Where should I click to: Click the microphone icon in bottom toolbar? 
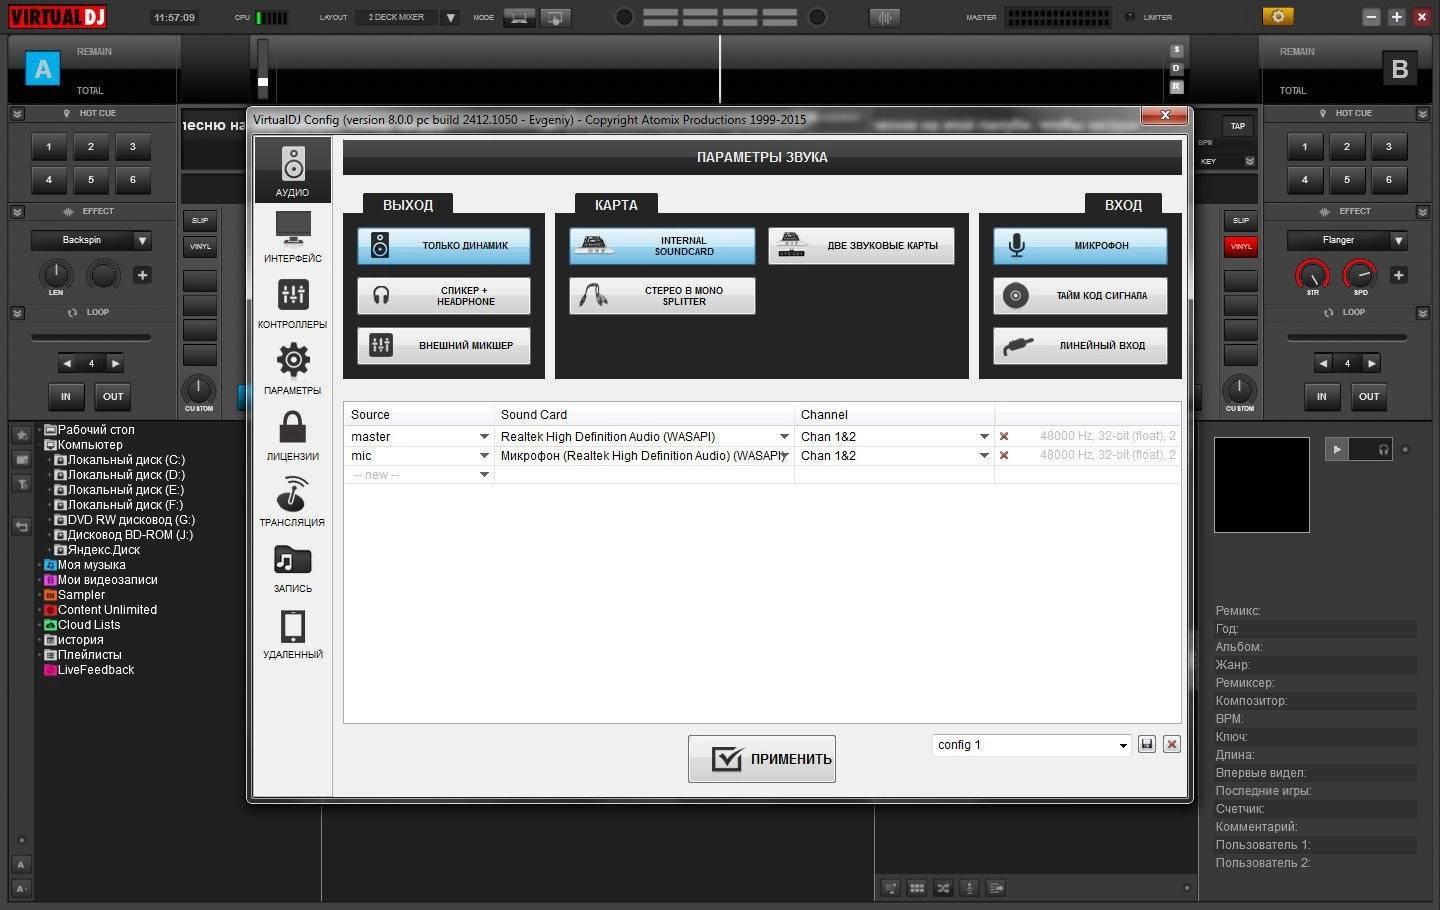coord(968,887)
